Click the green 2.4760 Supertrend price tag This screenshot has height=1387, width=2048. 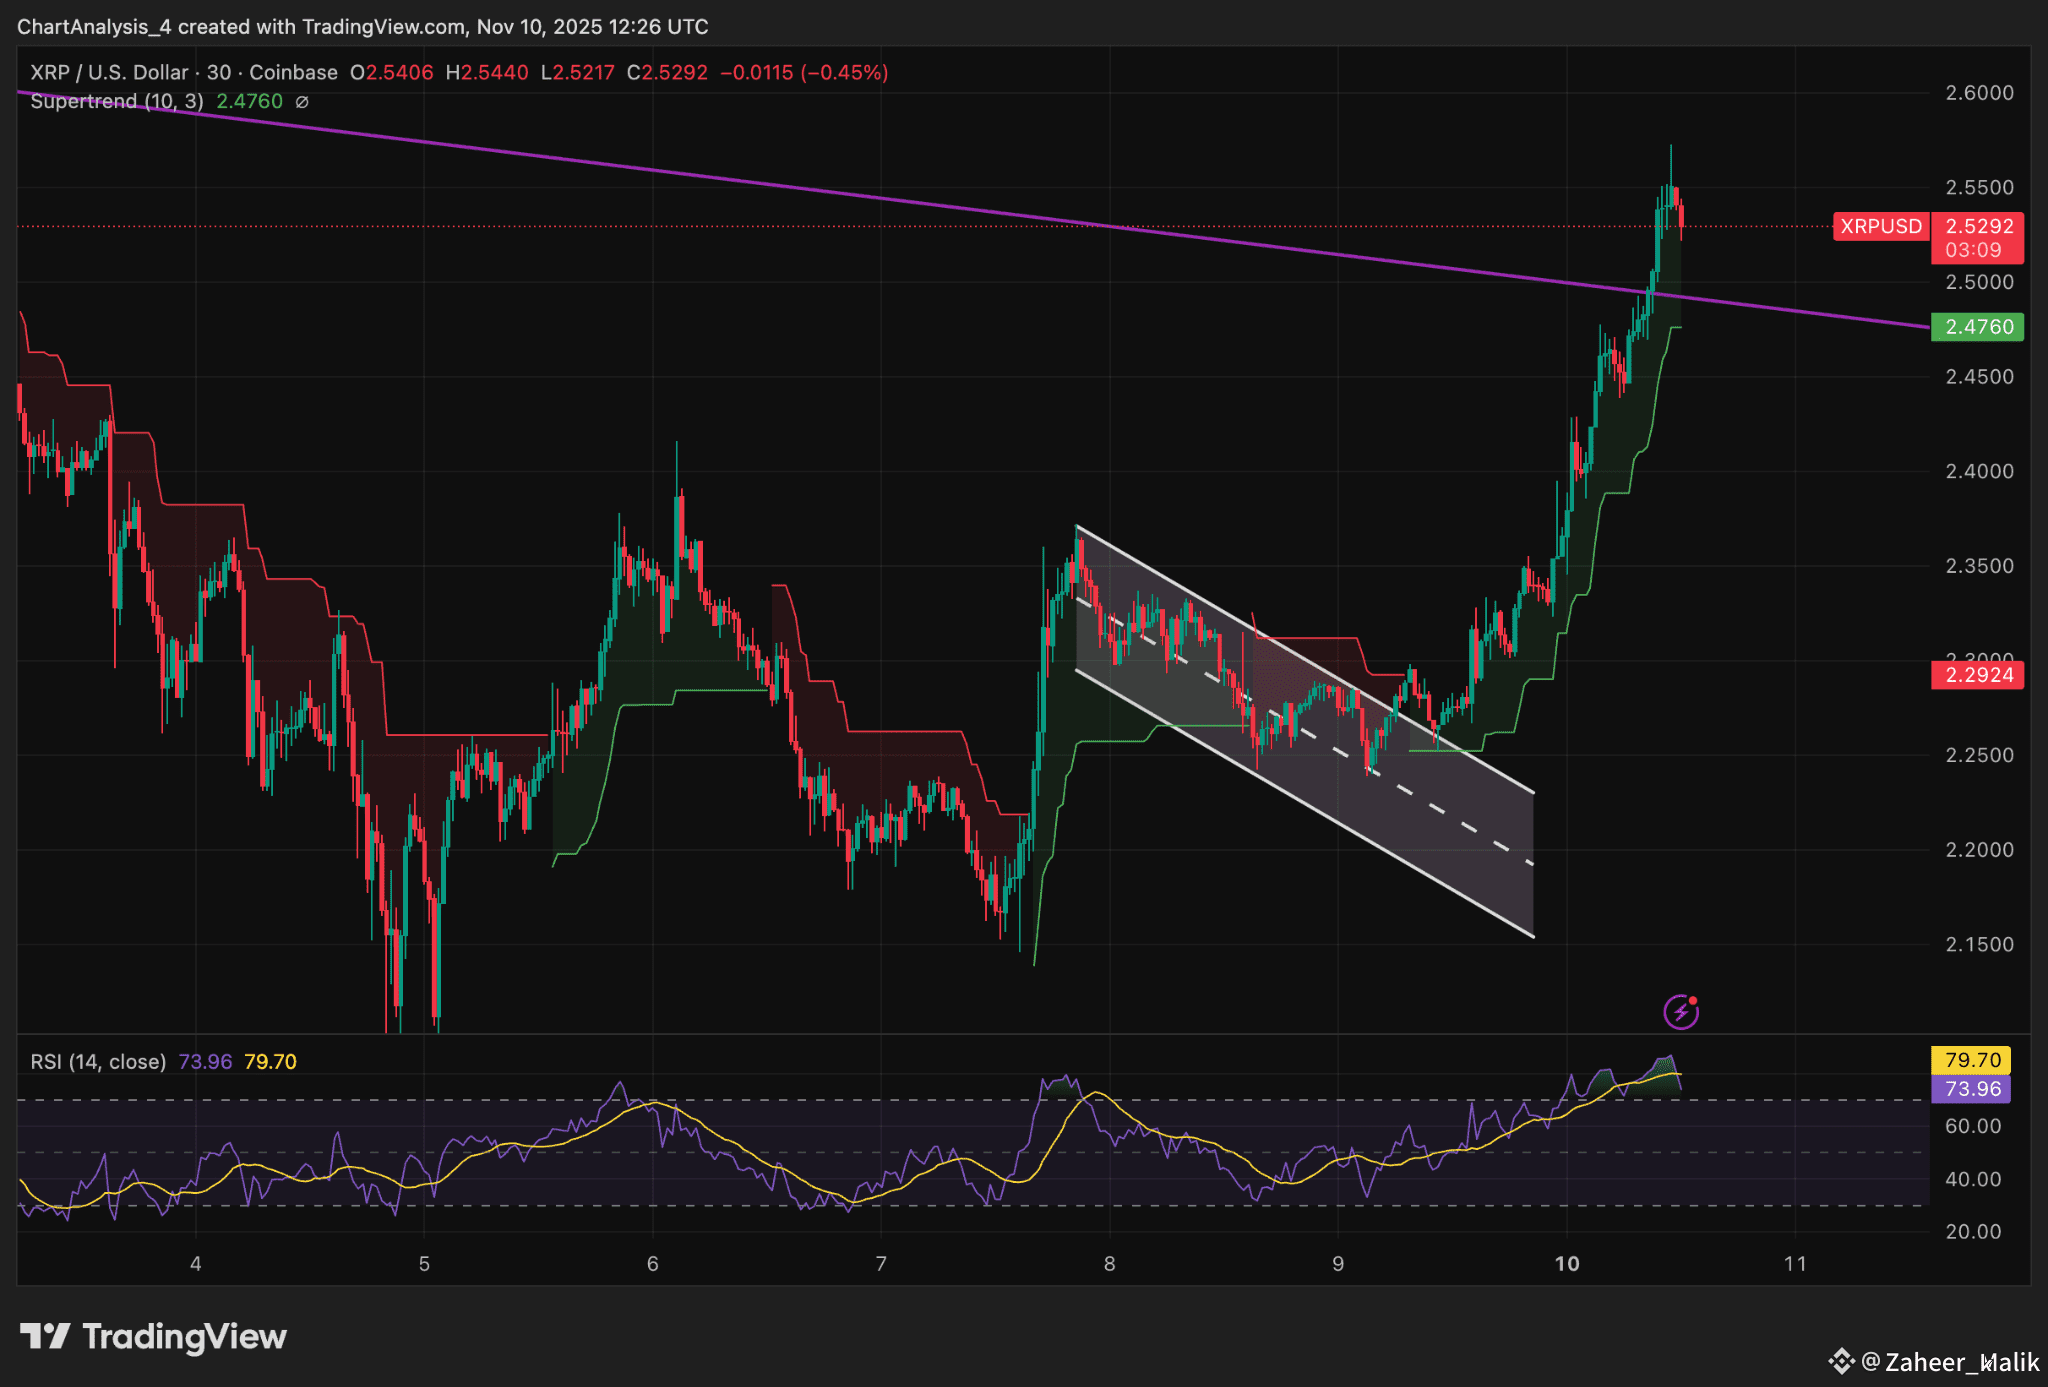(1978, 327)
